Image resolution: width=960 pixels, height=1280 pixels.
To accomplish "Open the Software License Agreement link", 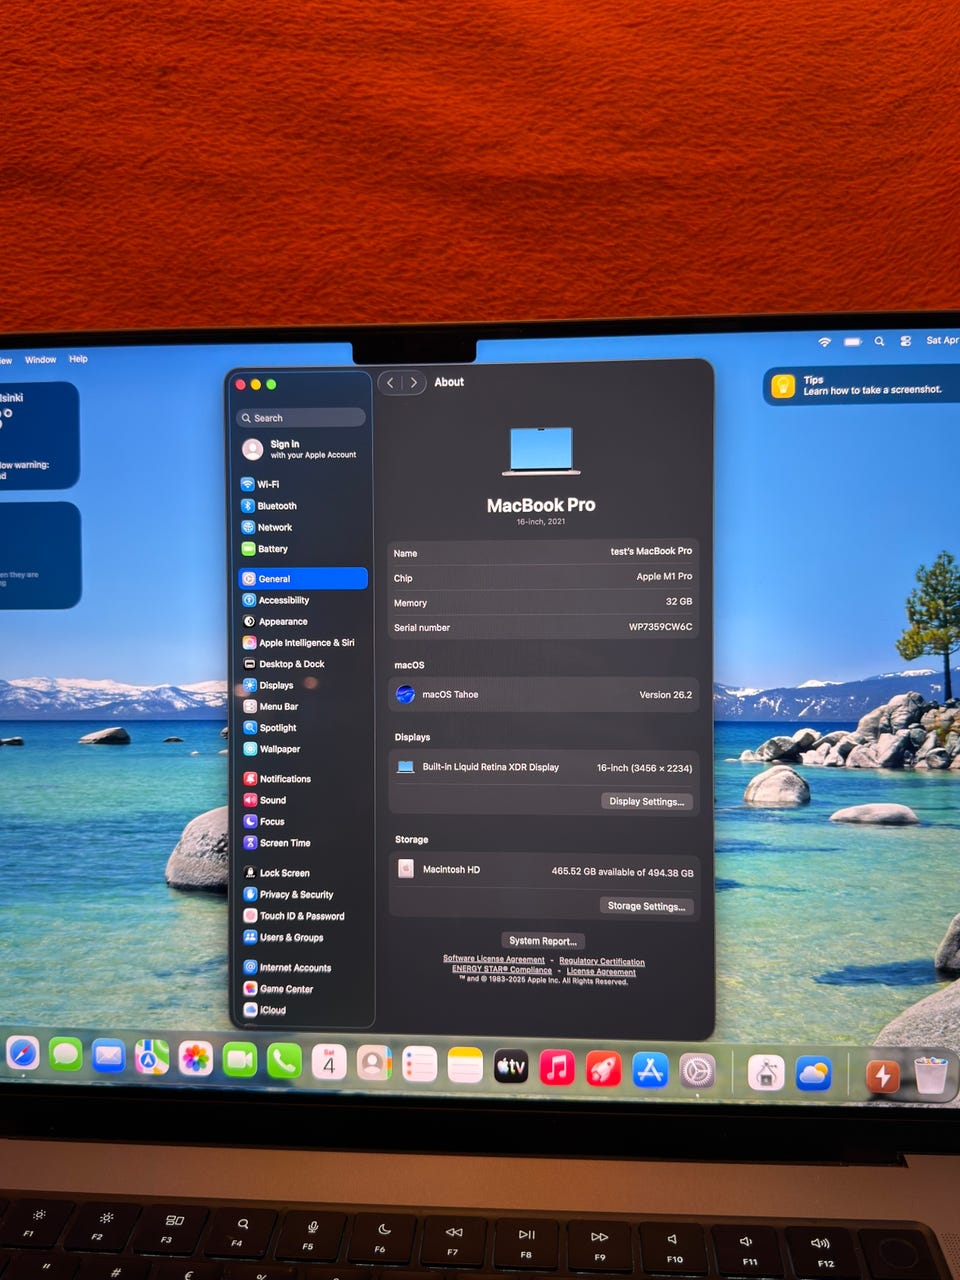I will [x=494, y=959].
